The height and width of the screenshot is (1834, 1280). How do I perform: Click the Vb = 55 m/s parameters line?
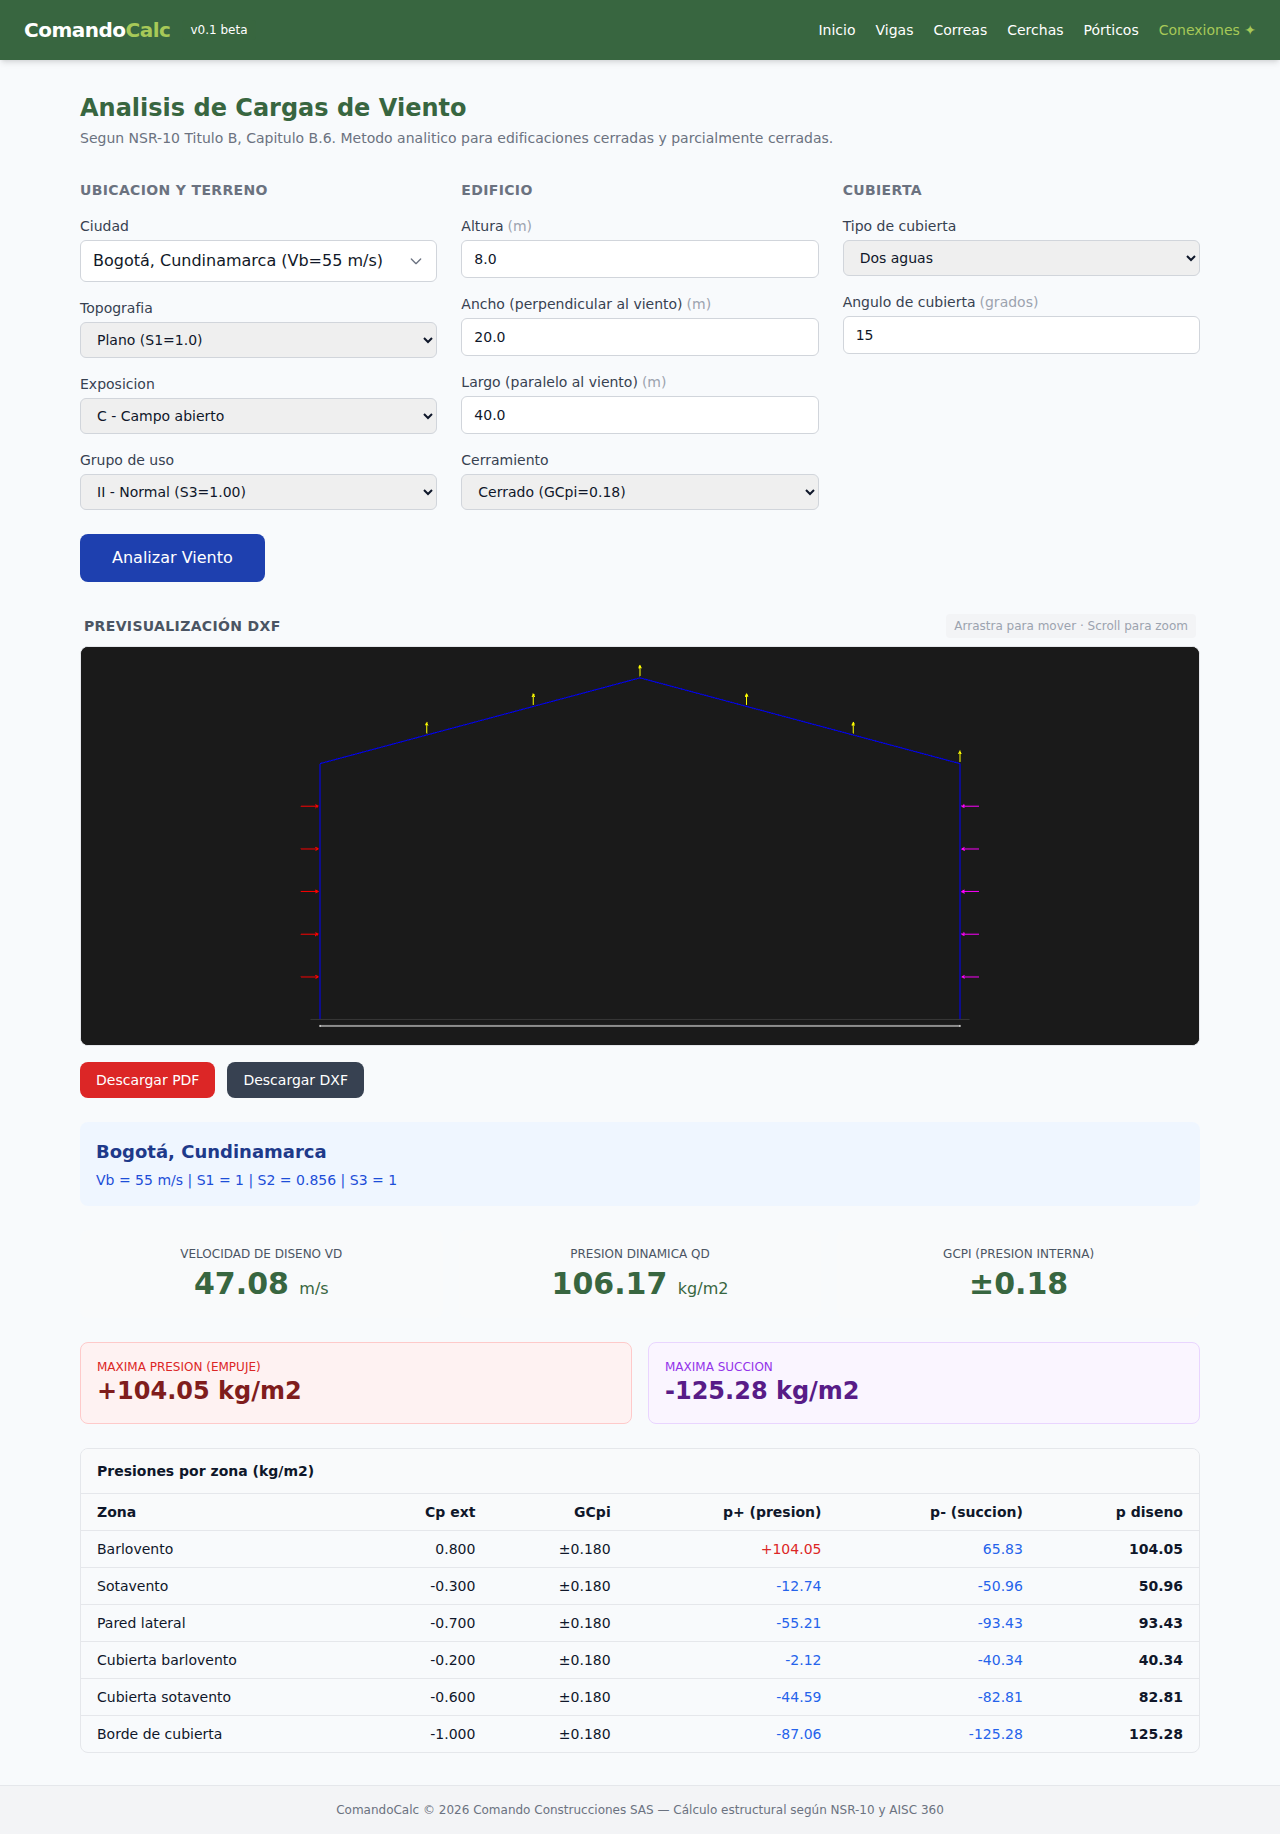(x=246, y=1180)
